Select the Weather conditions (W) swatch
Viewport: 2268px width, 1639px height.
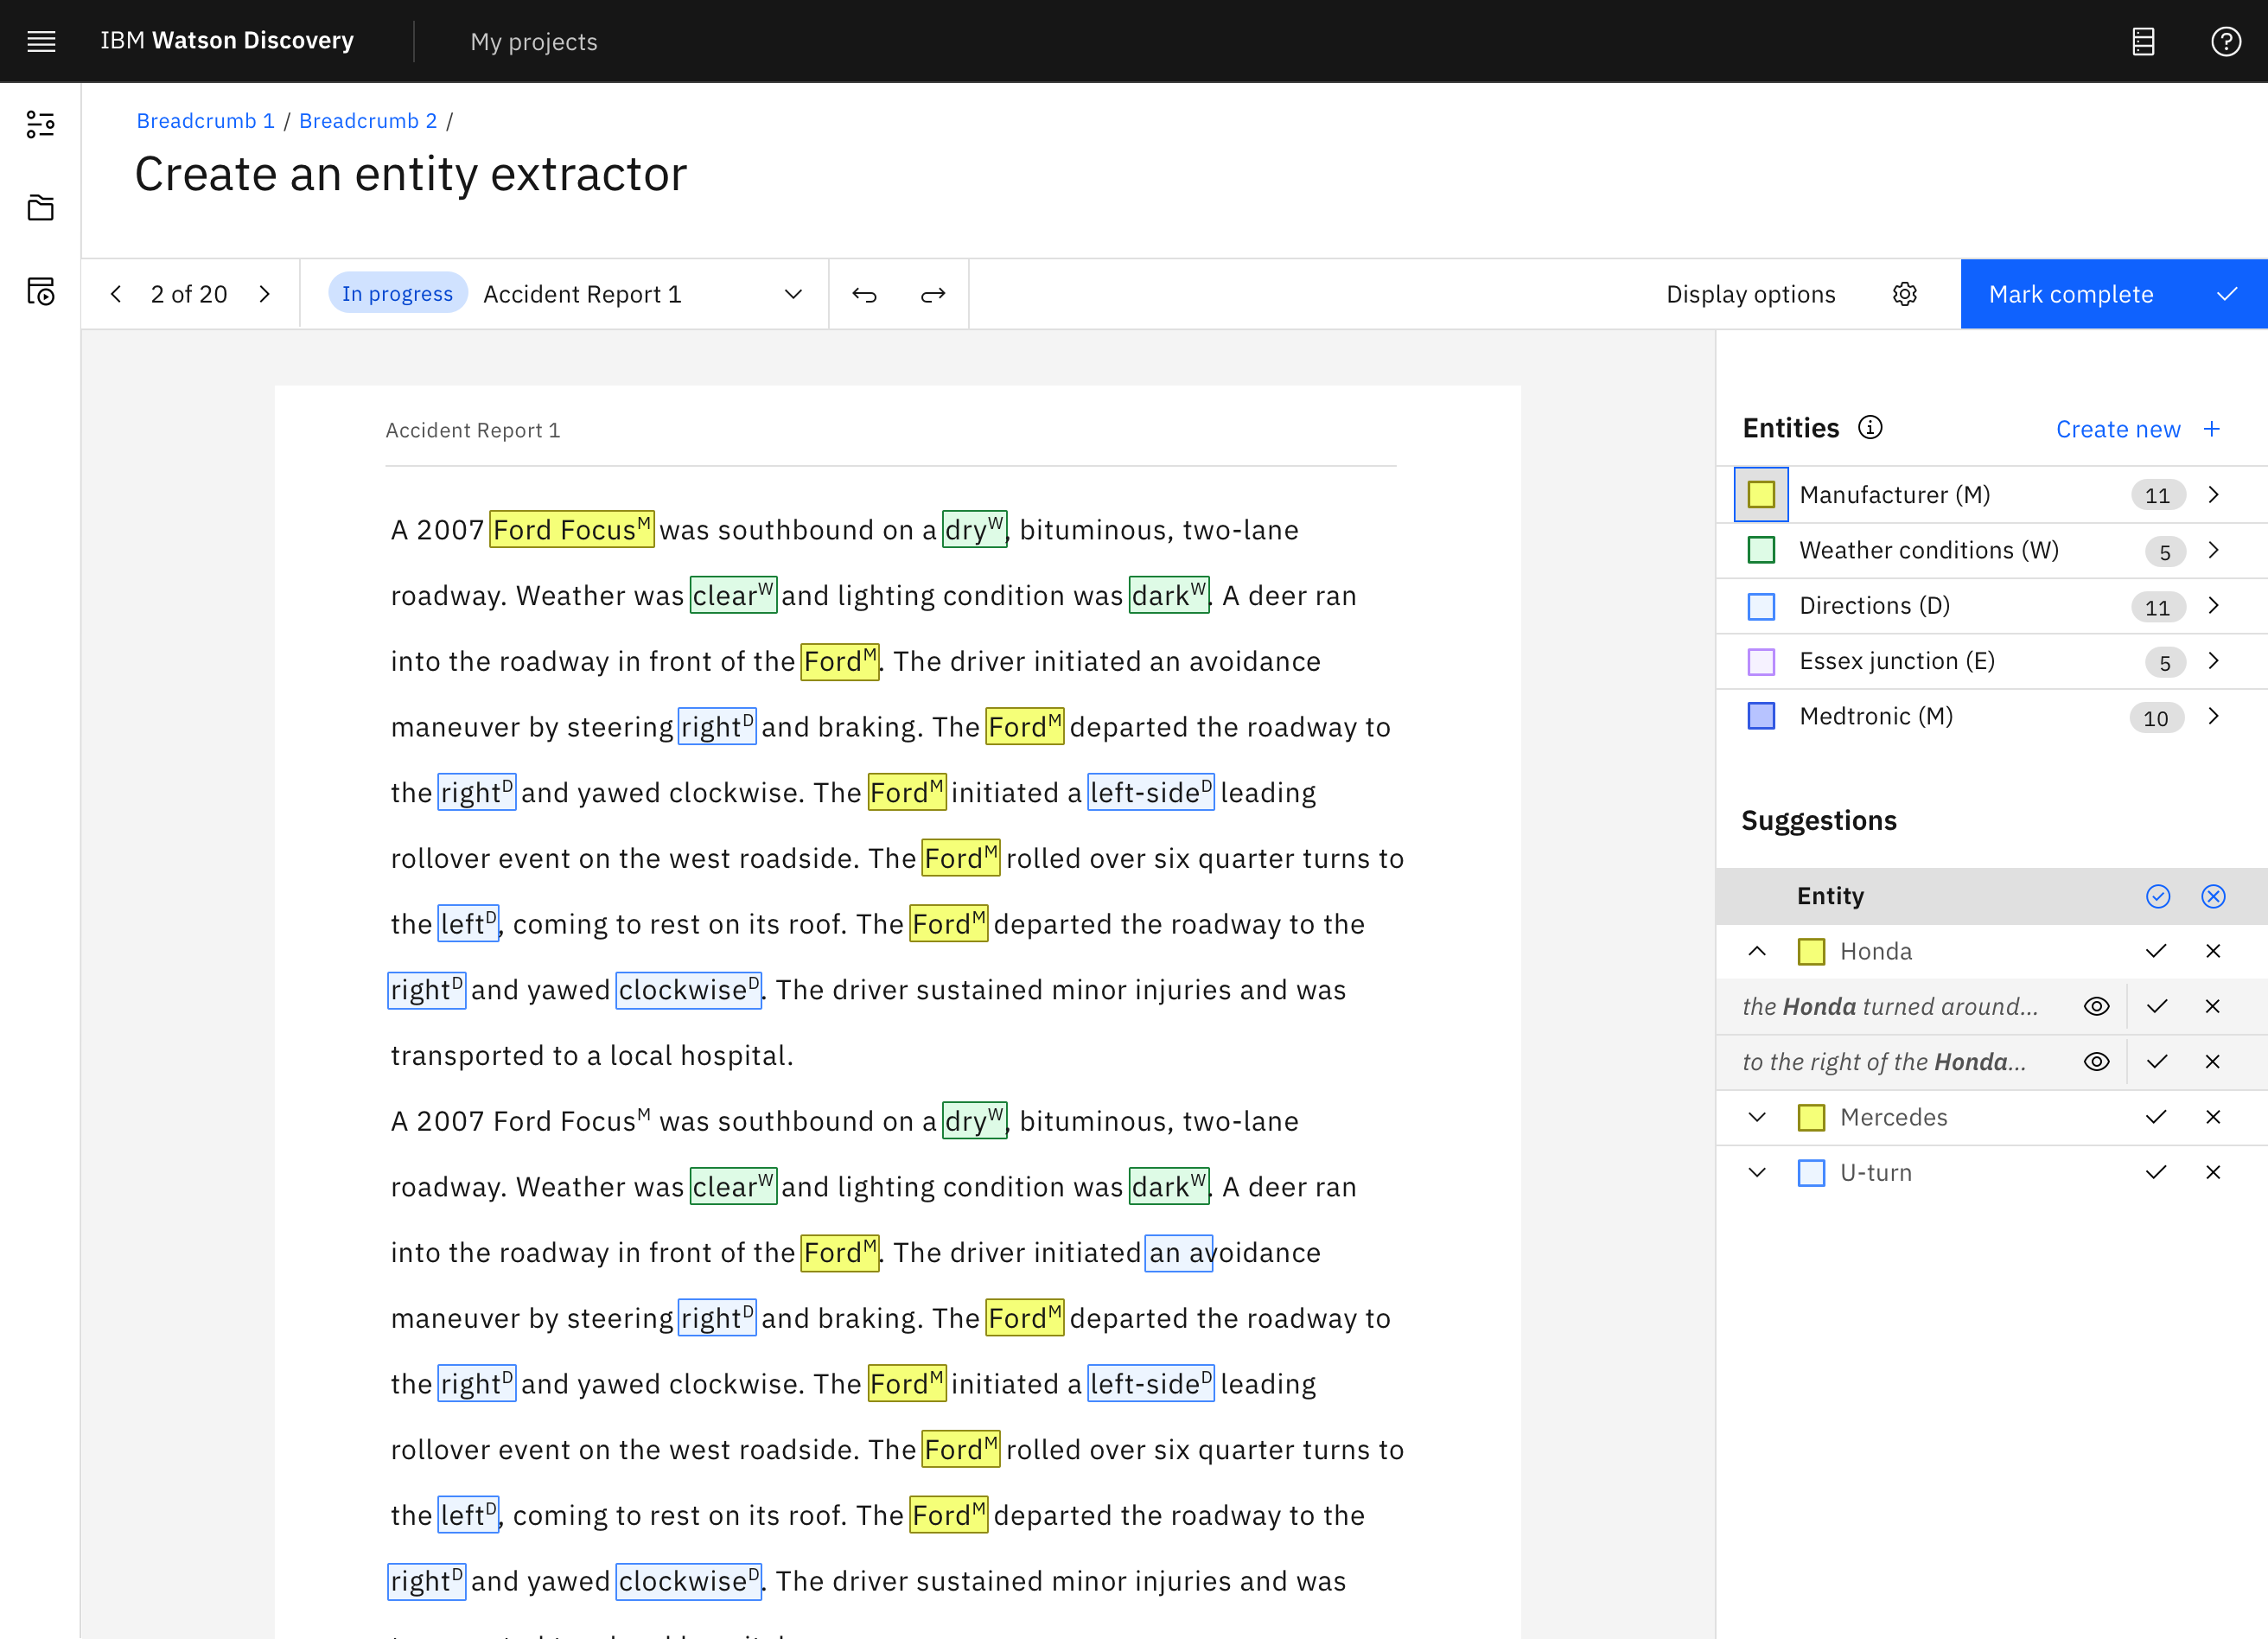(x=1761, y=550)
